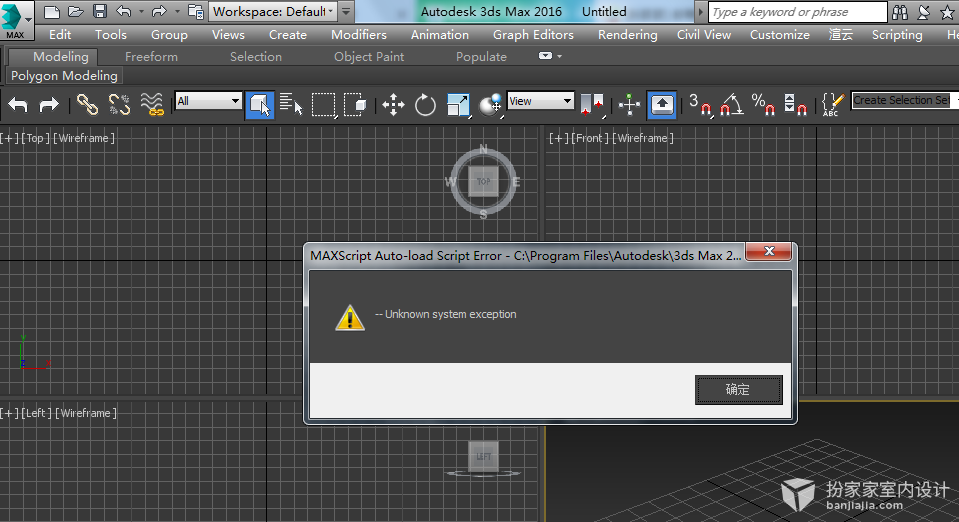The width and height of the screenshot is (959, 522).
Task: Click Use Pivot Point Center icon
Action: pyautogui.click(x=592, y=105)
